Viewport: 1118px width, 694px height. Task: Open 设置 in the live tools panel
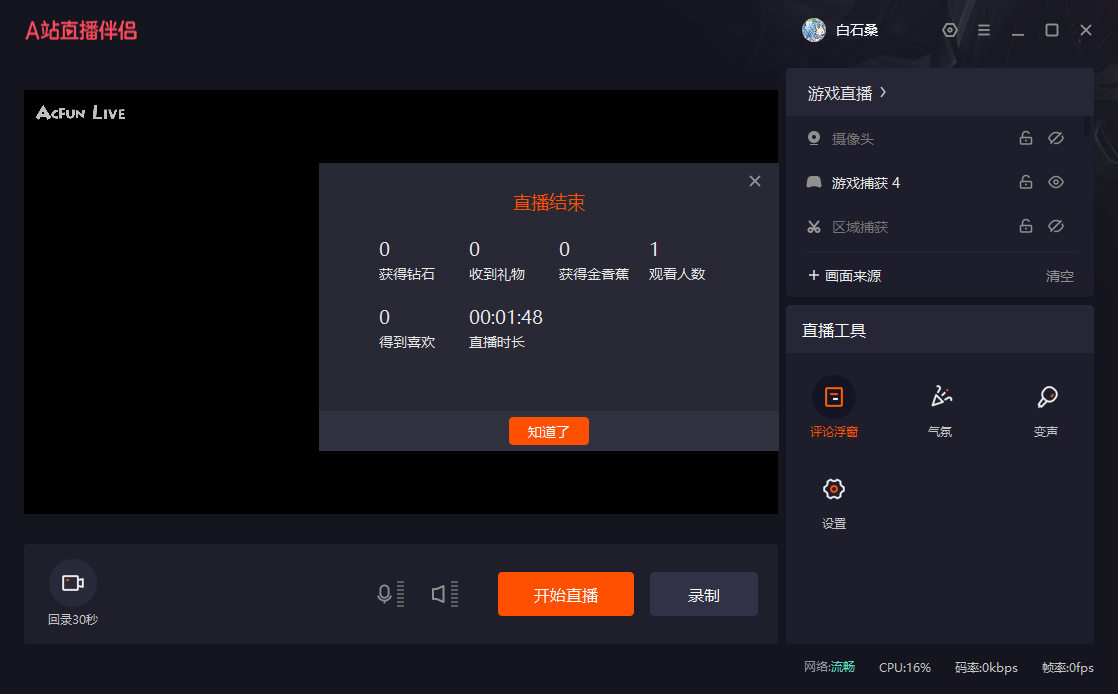pyautogui.click(x=833, y=490)
